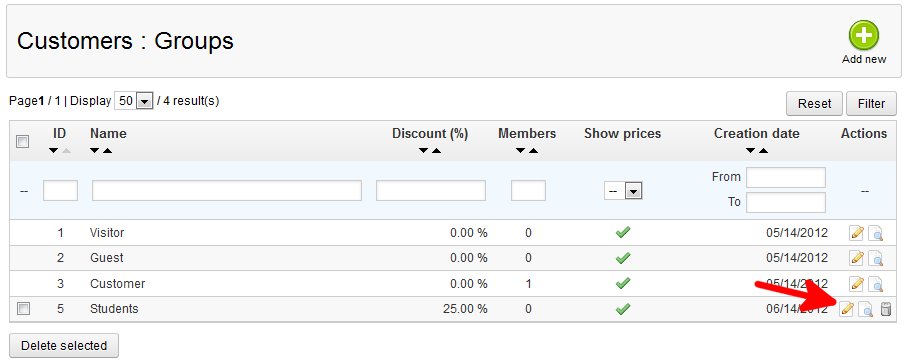The image size is (909, 364).
Task: View details of the Visitor group
Action: (875, 233)
